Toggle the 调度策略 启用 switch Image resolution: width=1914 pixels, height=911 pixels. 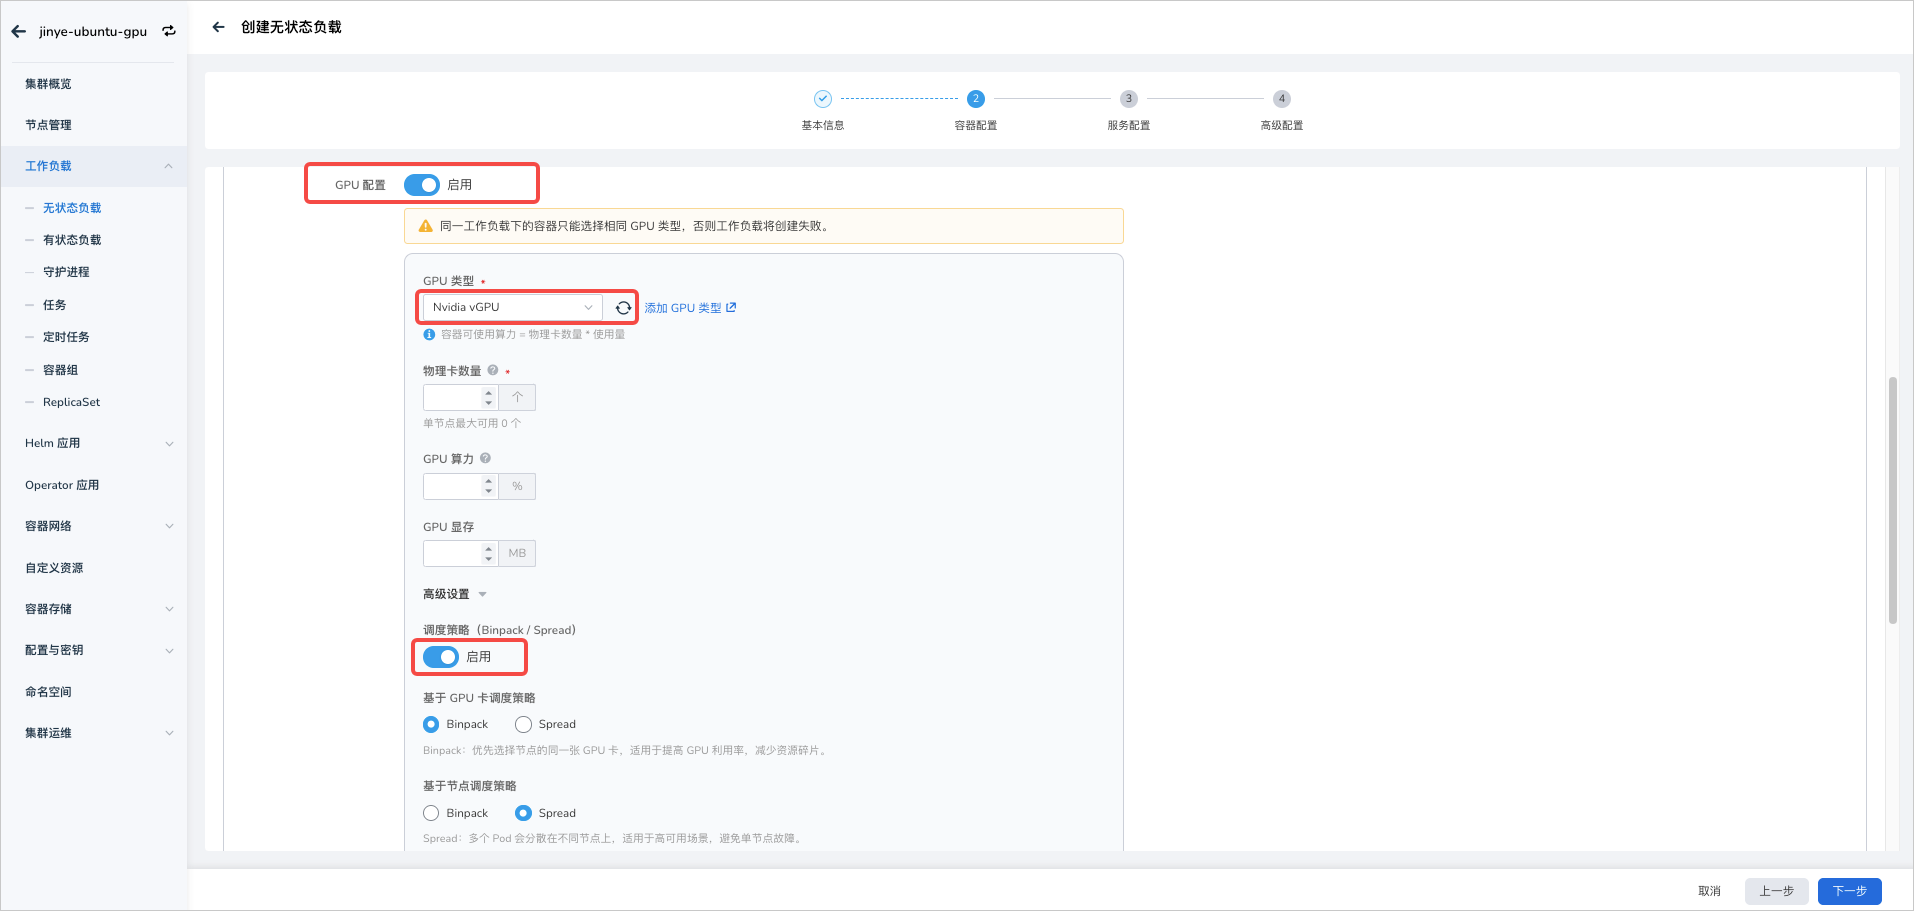(441, 657)
